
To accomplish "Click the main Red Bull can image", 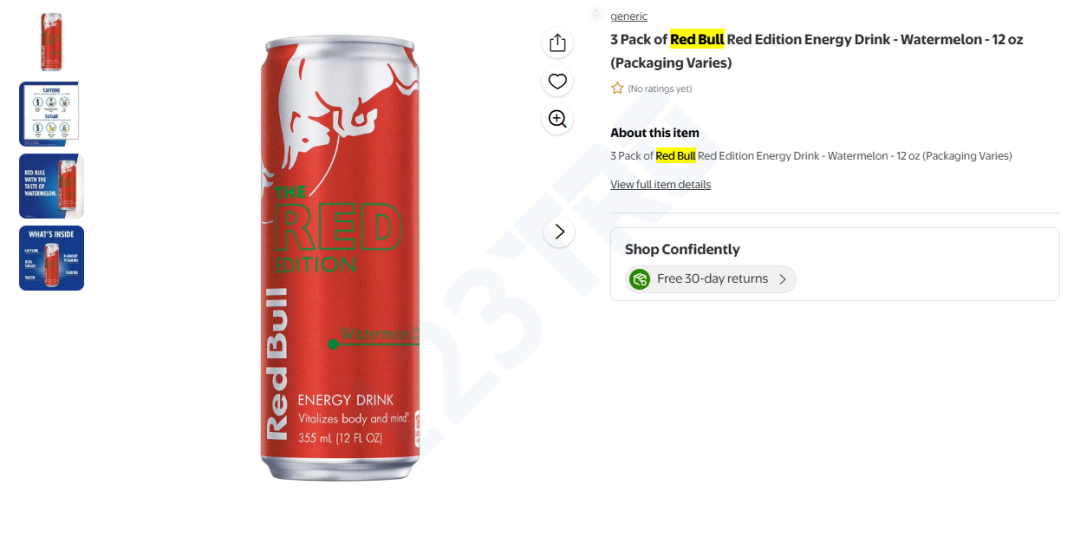I will pos(340,258).
